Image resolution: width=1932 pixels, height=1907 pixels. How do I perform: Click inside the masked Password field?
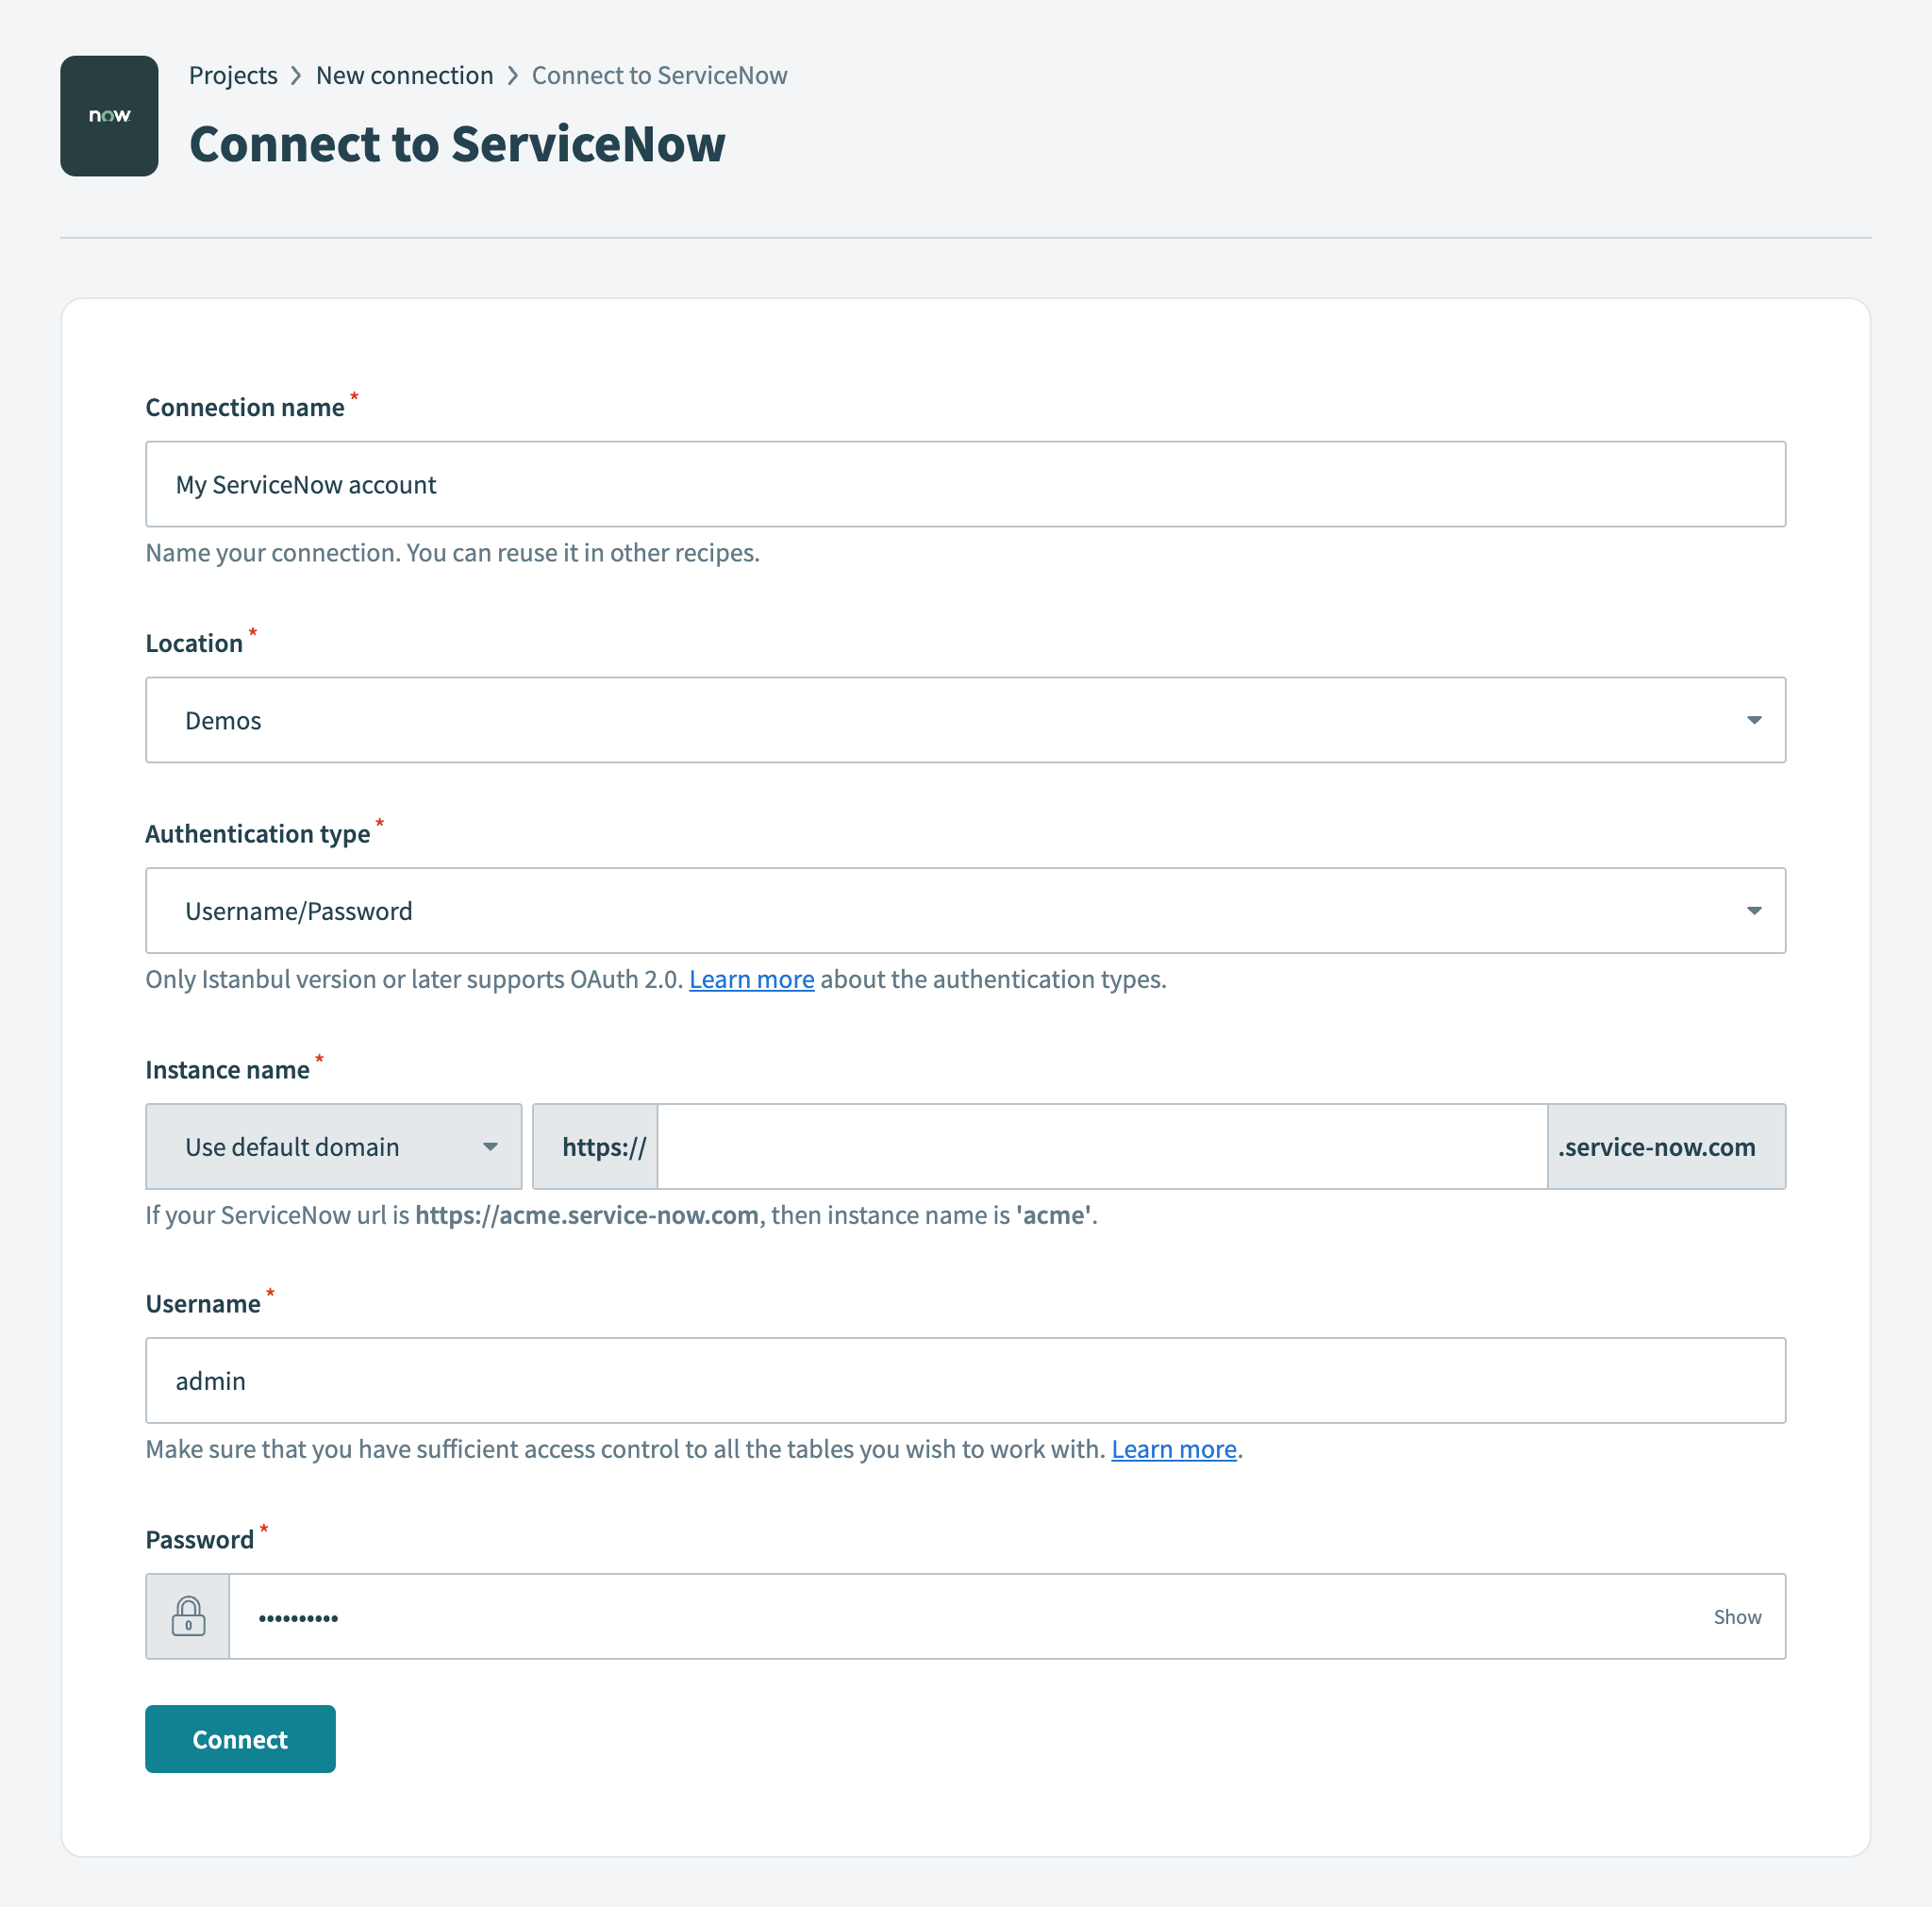tap(900, 1615)
